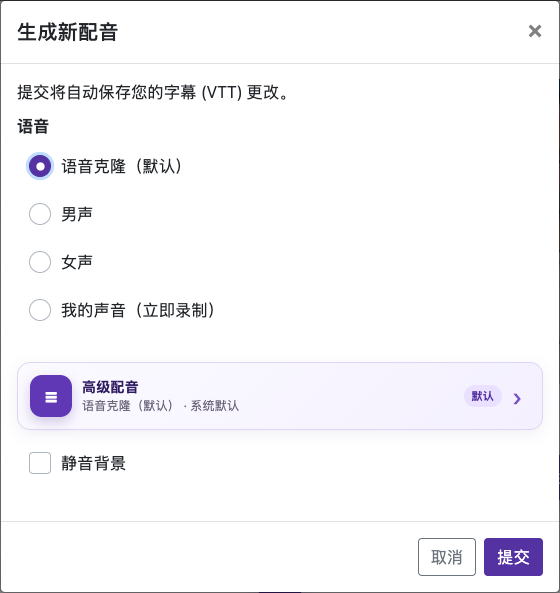This screenshot has height=593, width=560.
Task: Click the 语音克隆（默认） option label text
Action: click(122, 166)
